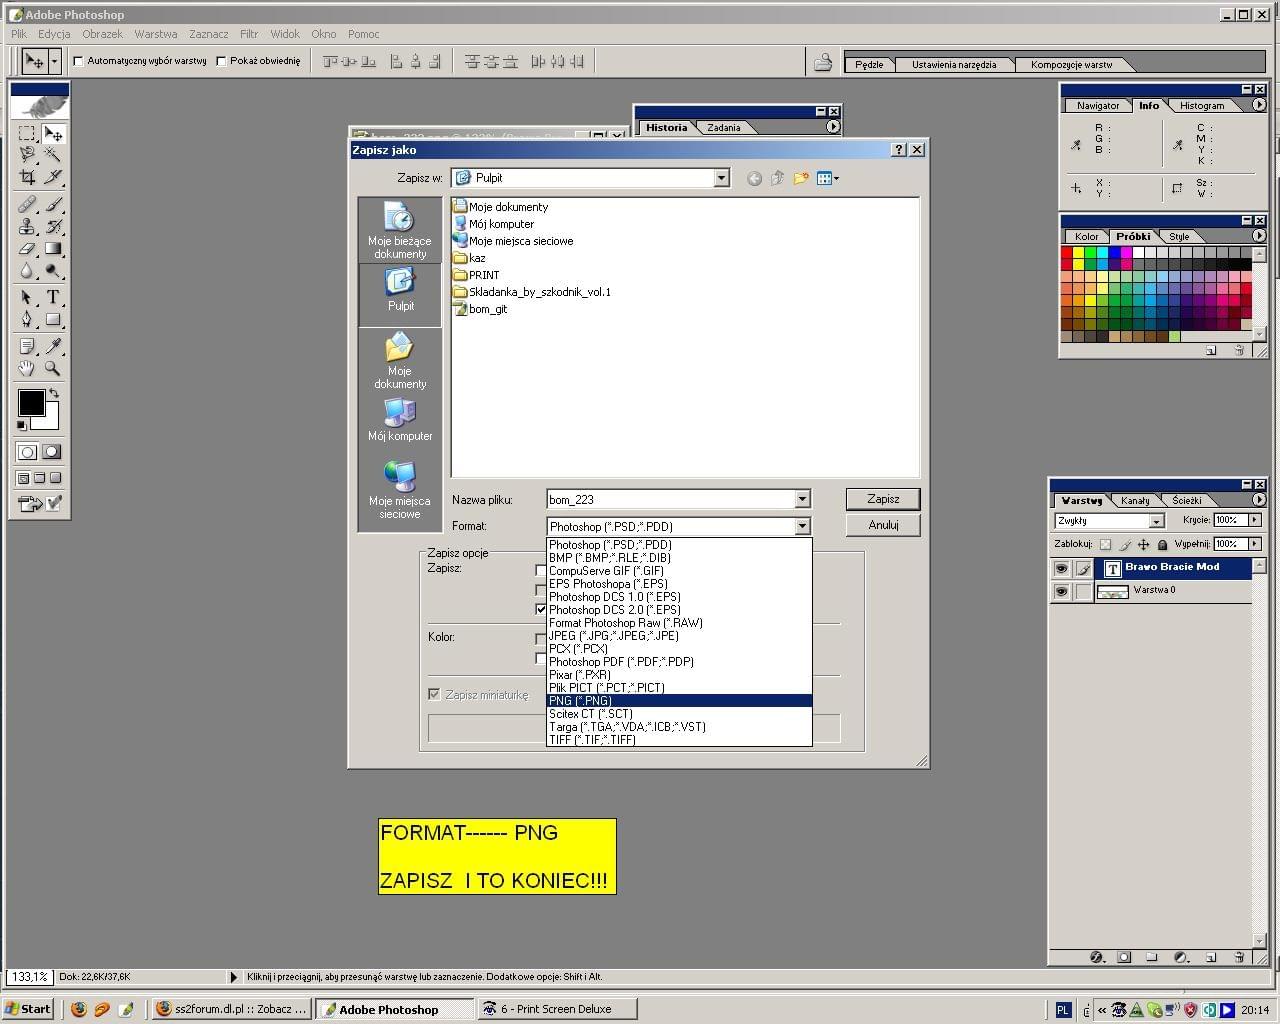This screenshot has width=1280, height=1024.
Task: Toggle lock transparent pixels in Zablokuj row
Action: pyautogui.click(x=1105, y=545)
